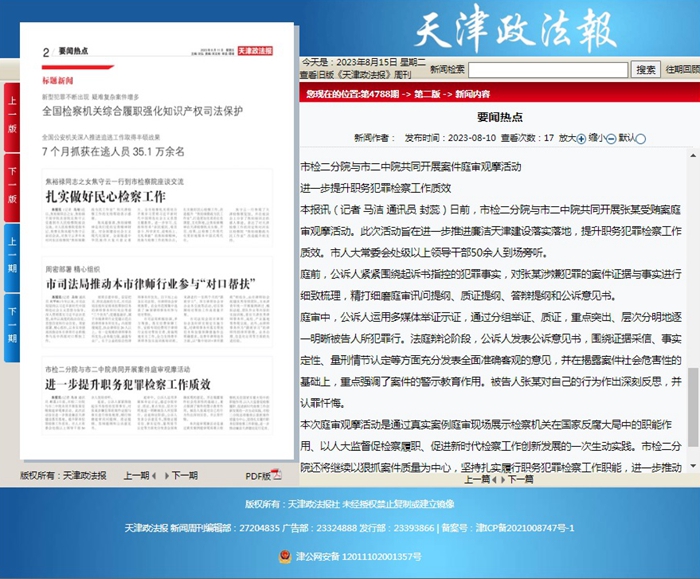This screenshot has height=579, width=700.
Task: Click the 津公网安备 12011102001357号 link
Action: tap(358, 557)
